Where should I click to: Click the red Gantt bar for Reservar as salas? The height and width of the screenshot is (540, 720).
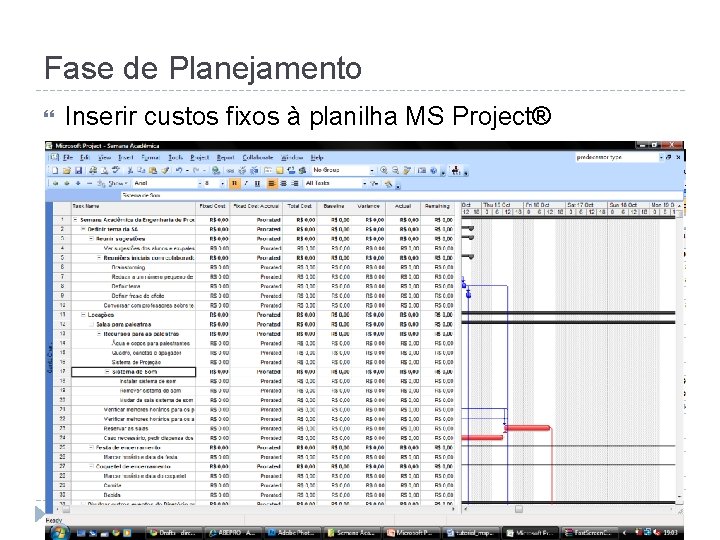(x=527, y=428)
